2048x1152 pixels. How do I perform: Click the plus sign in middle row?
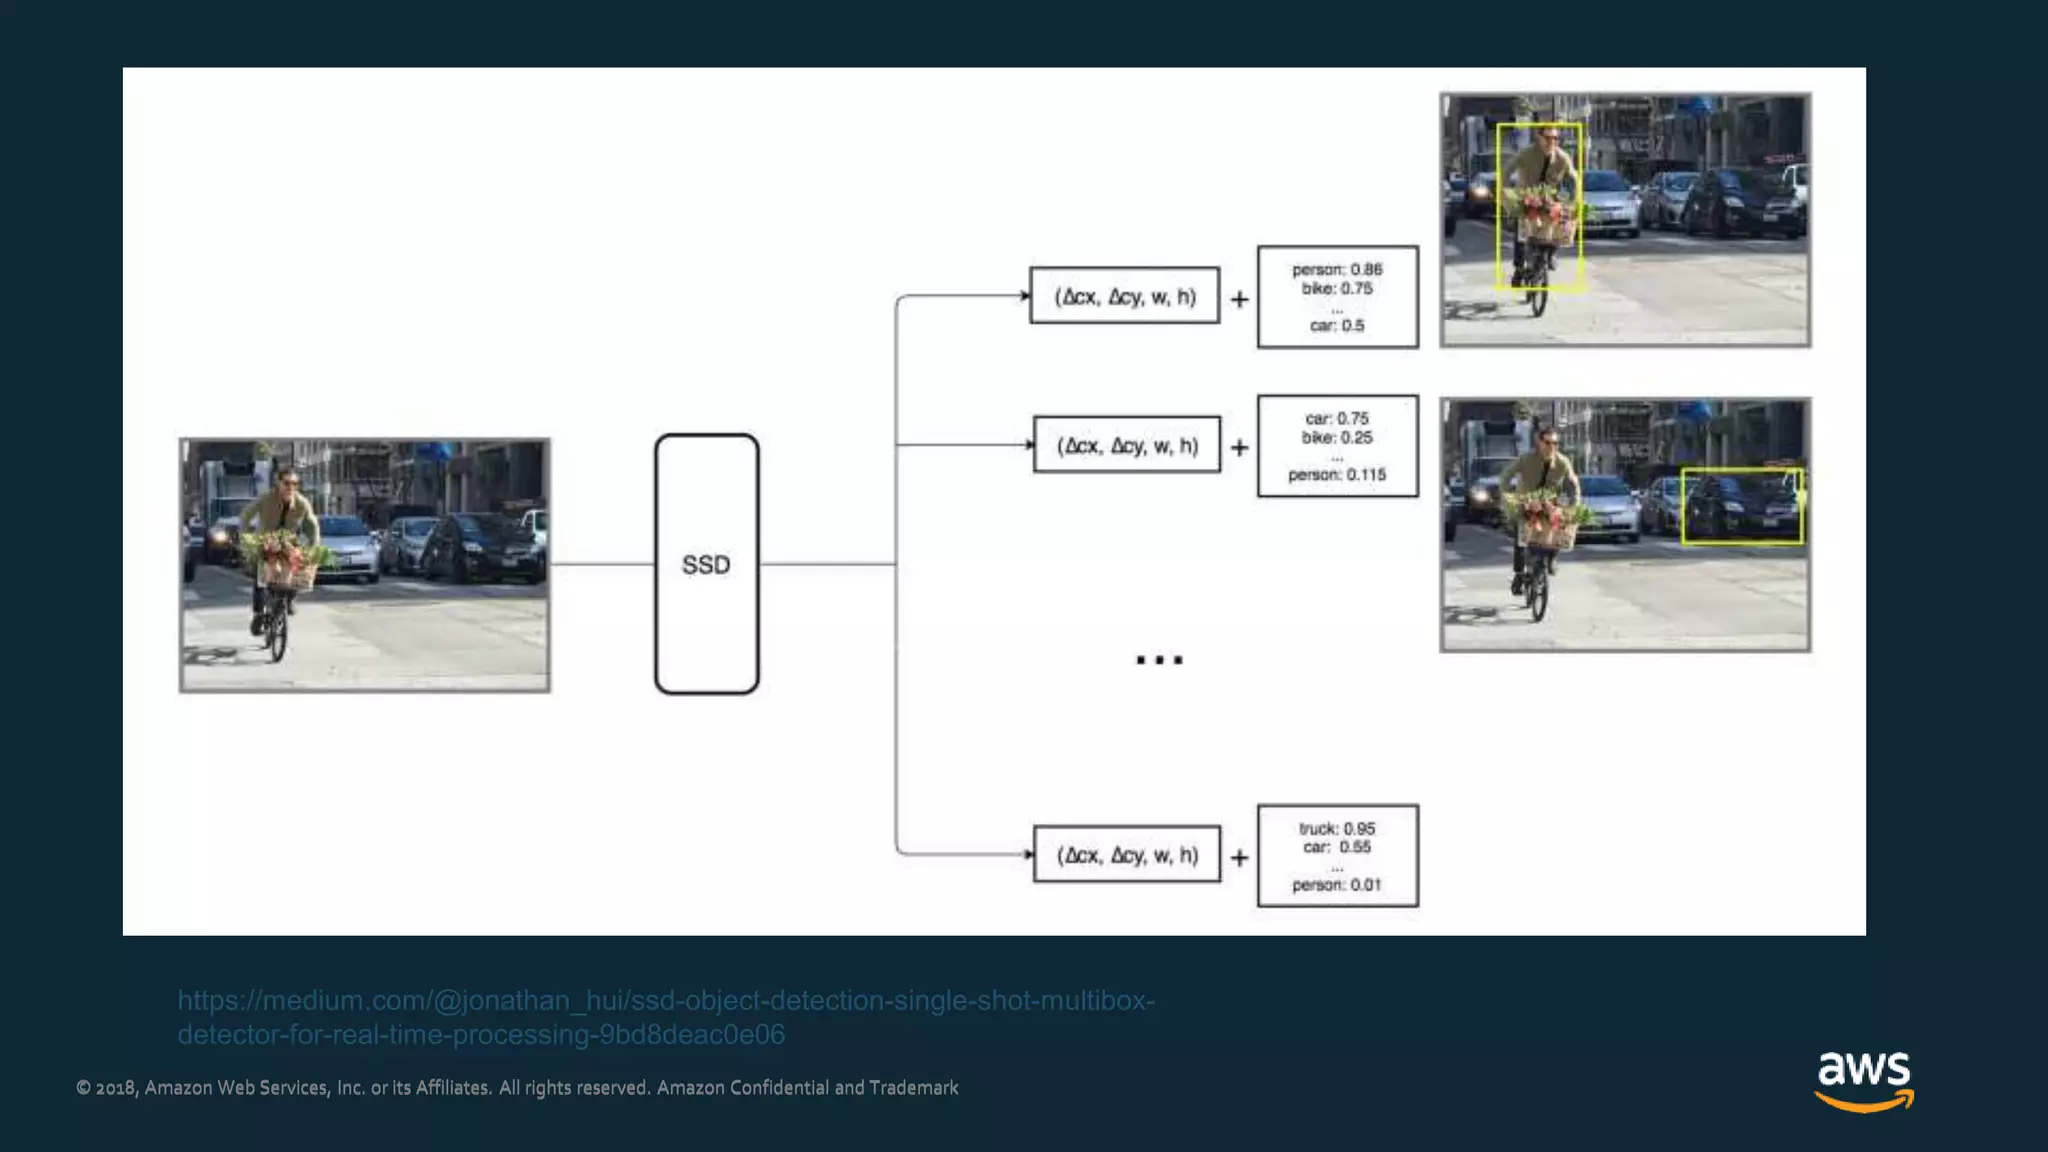[1239, 447]
